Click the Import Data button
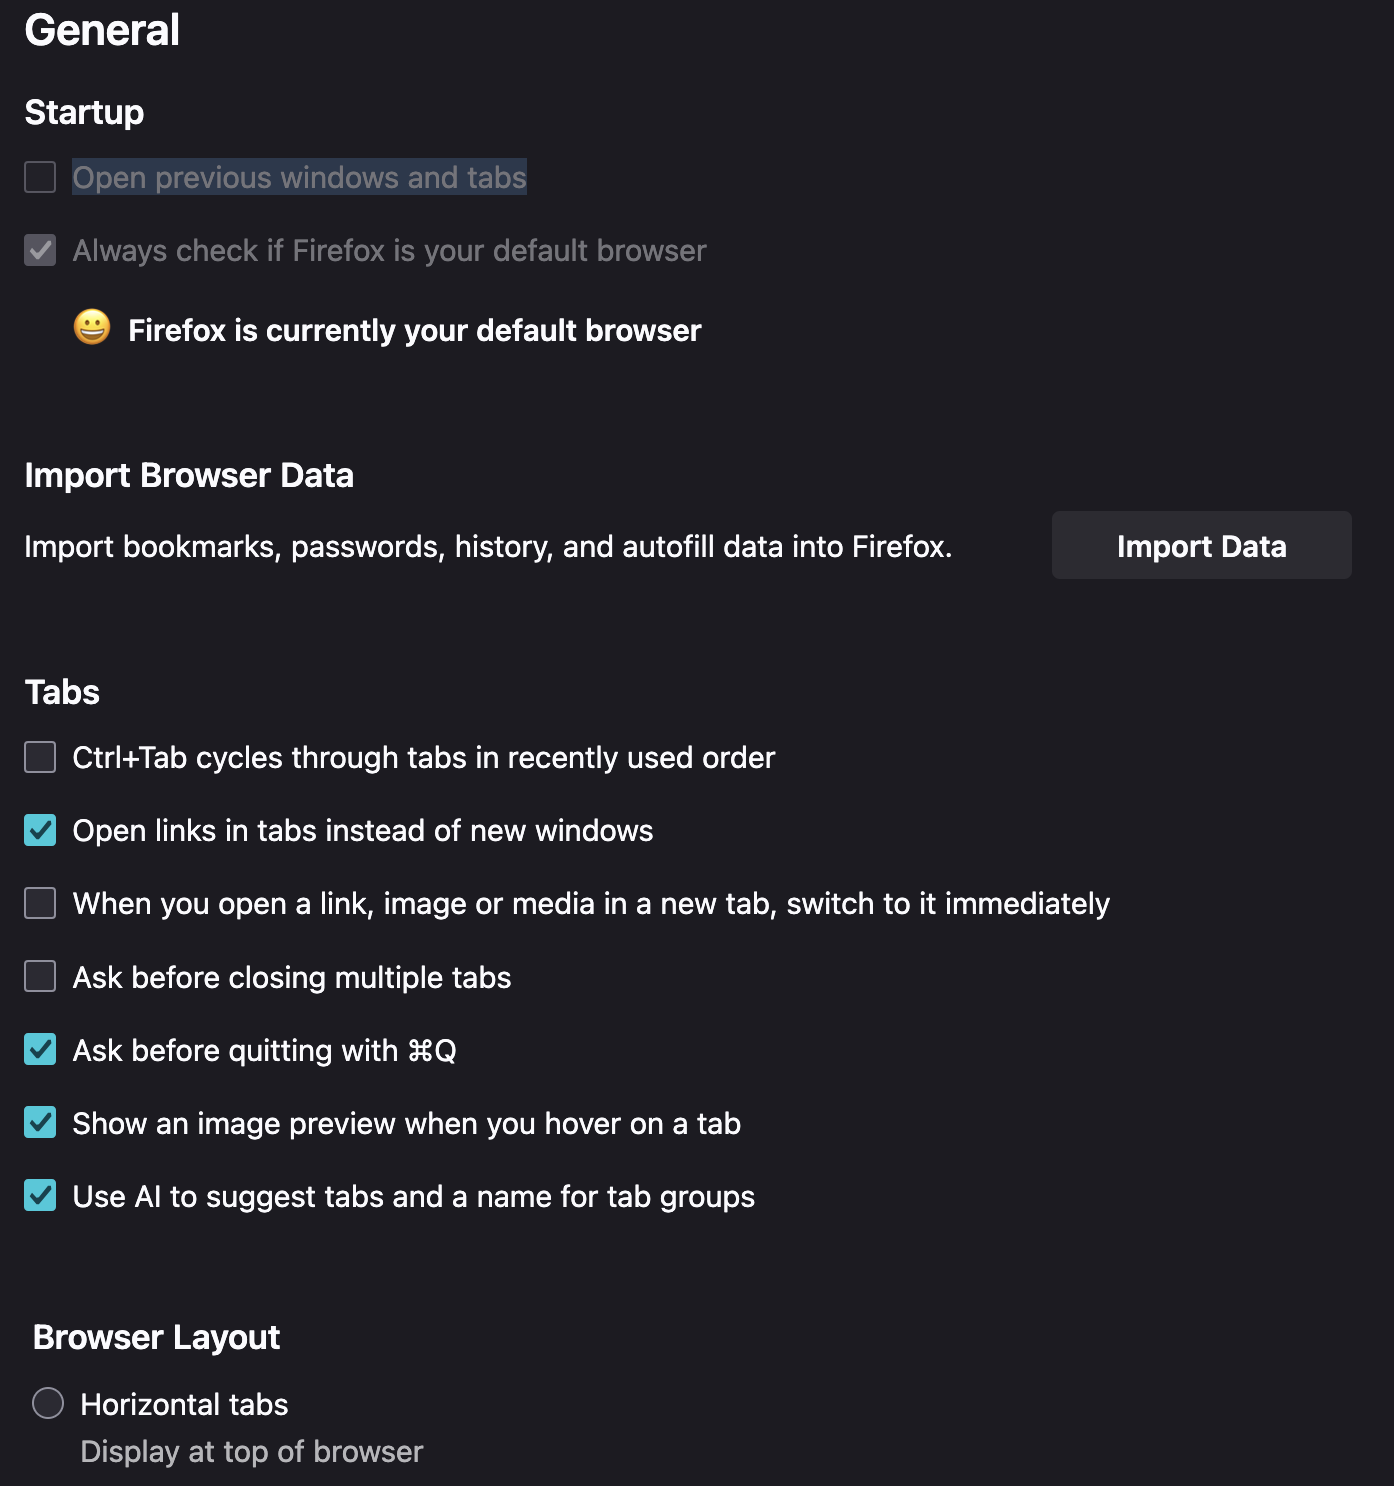 coord(1201,545)
